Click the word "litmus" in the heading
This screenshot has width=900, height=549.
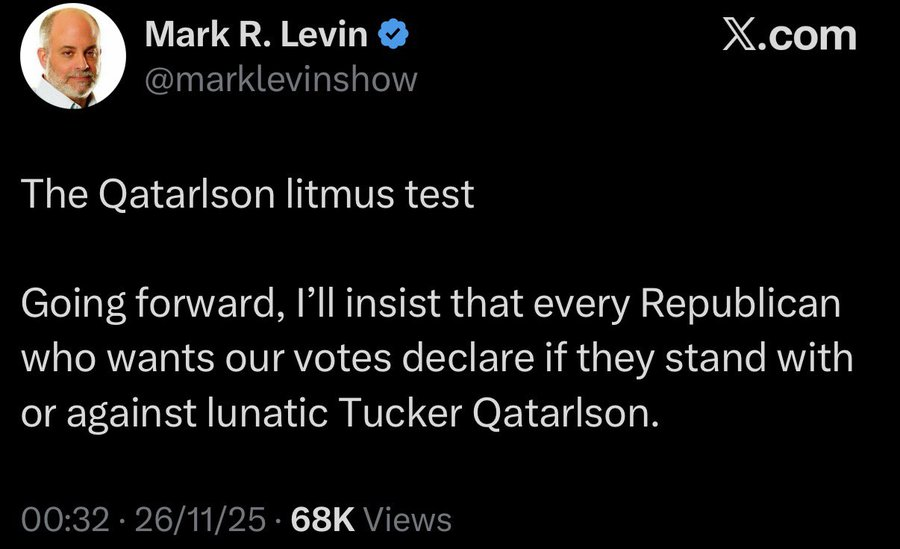click(339, 195)
